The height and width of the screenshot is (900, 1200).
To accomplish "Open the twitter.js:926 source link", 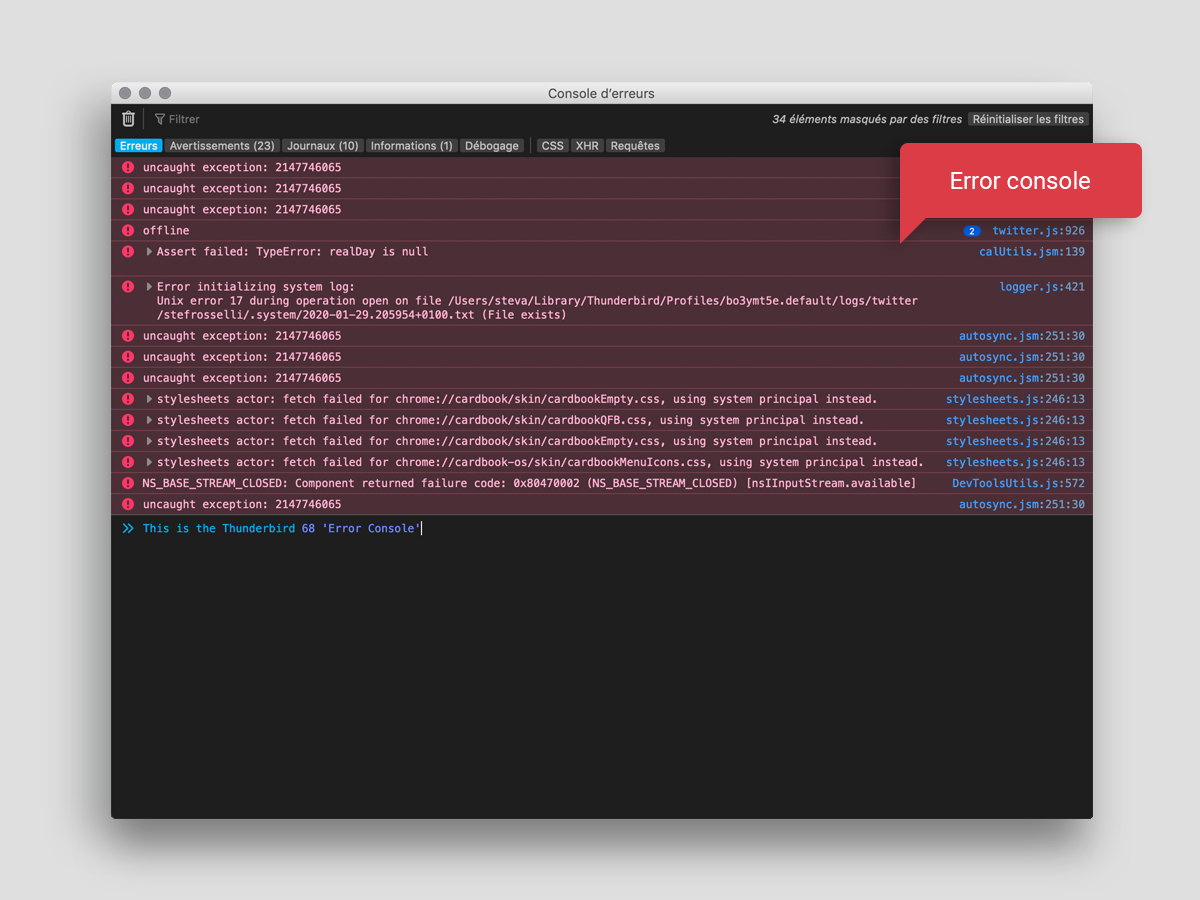I will tap(1038, 231).
